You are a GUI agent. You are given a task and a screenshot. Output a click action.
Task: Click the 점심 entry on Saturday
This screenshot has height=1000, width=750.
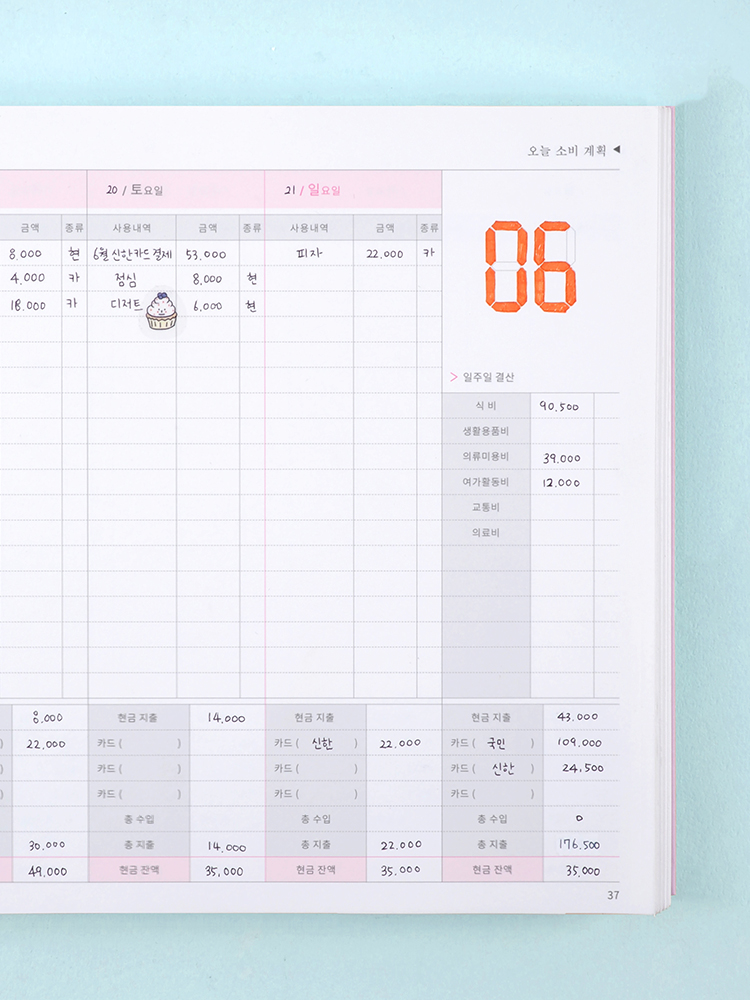[x=126, y=279]
